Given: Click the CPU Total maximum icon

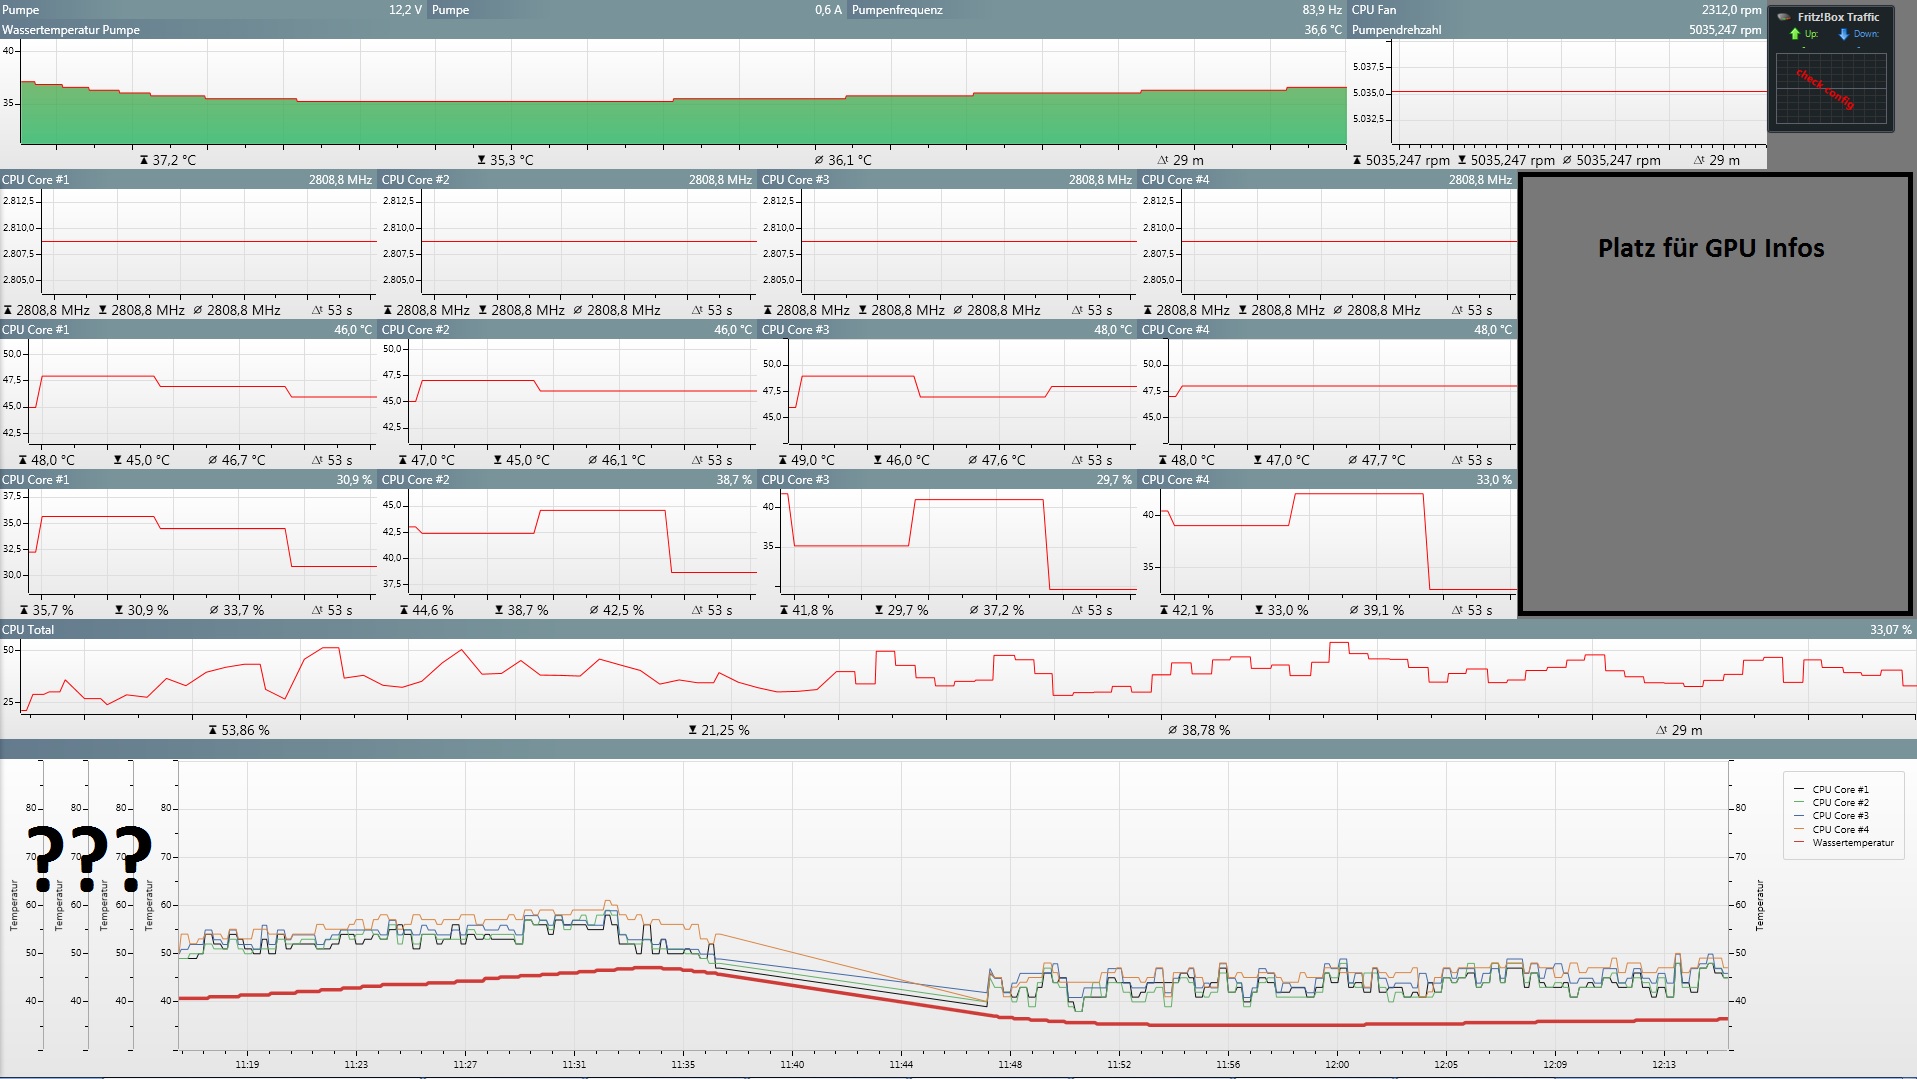Looking at the screenshot, I should [213, 730].
